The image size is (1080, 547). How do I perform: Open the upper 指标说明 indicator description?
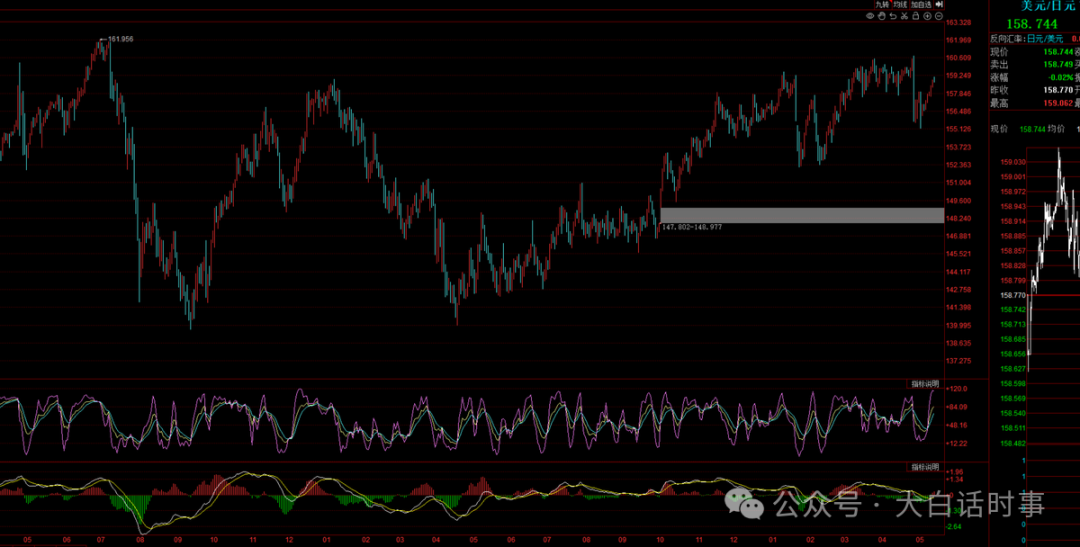point(926,383)
